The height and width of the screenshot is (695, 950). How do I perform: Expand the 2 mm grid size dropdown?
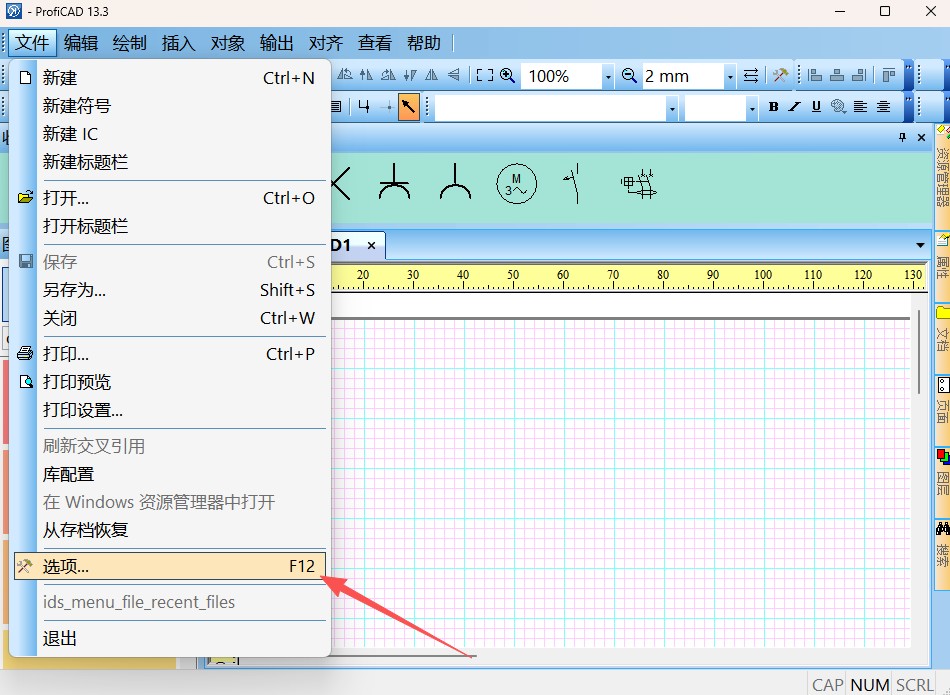click(x=730, y=77)
